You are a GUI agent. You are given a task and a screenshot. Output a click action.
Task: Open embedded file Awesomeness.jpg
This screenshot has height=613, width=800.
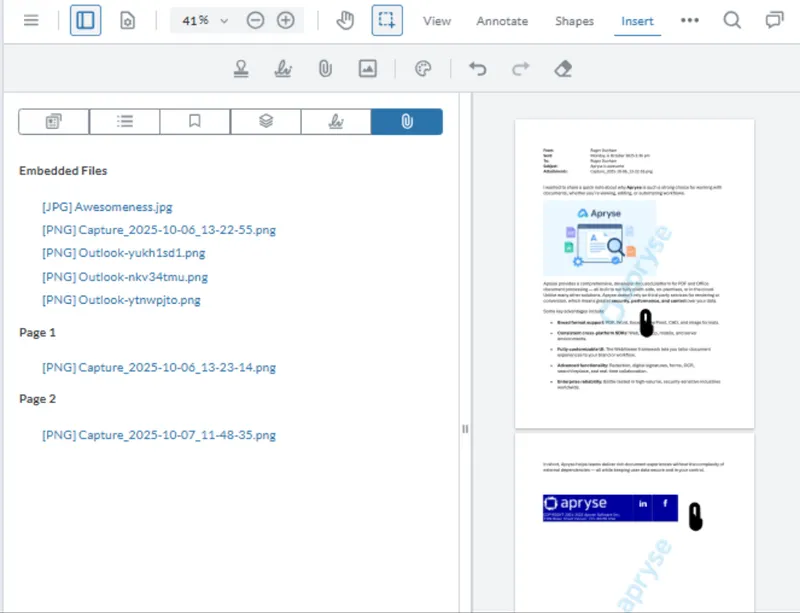click(107, 207)
